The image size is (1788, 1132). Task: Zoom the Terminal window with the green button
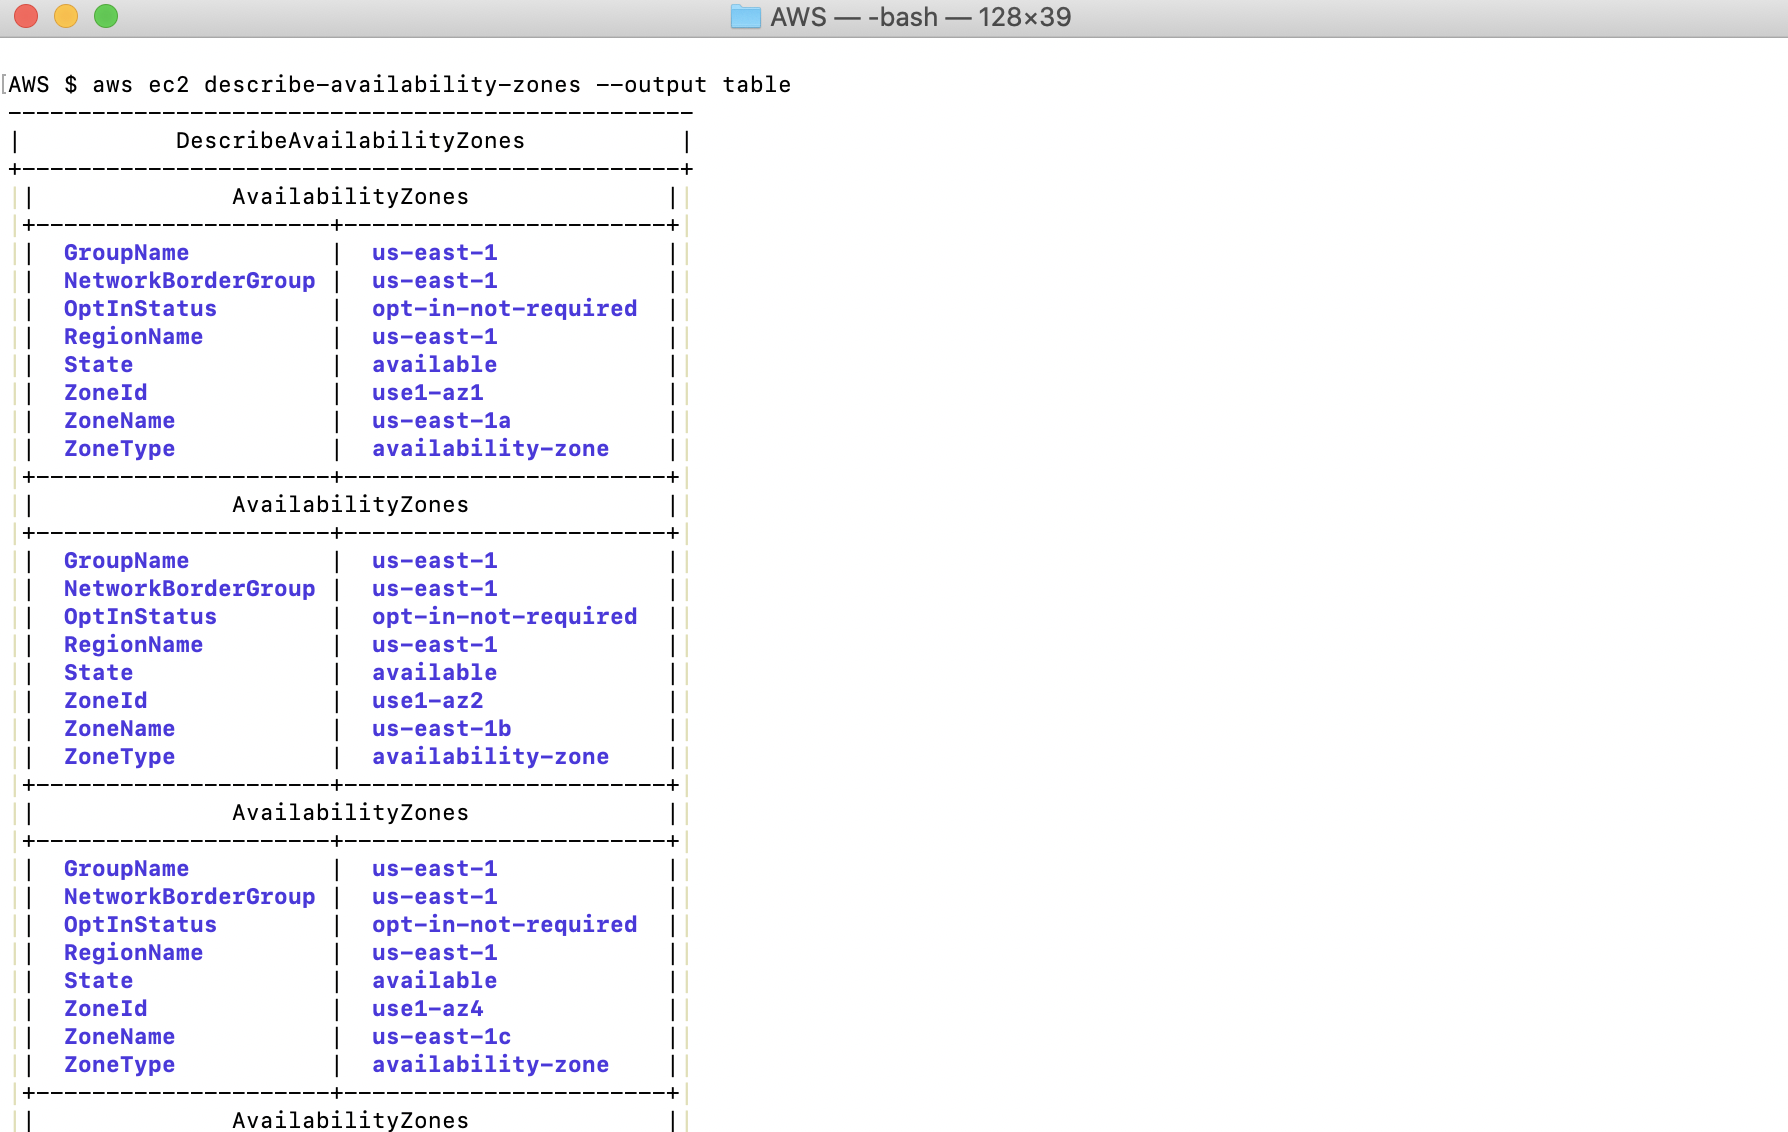click(106, 16)
